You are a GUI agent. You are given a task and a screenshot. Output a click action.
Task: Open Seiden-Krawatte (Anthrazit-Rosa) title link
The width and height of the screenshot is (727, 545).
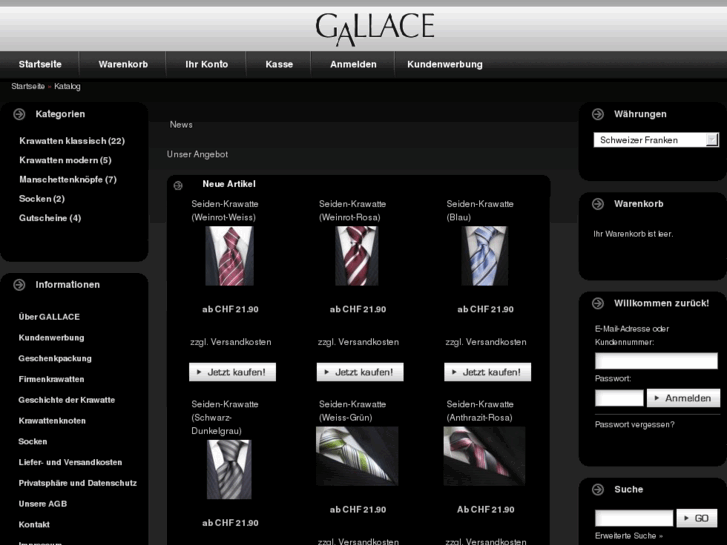[x=480, y=411]
